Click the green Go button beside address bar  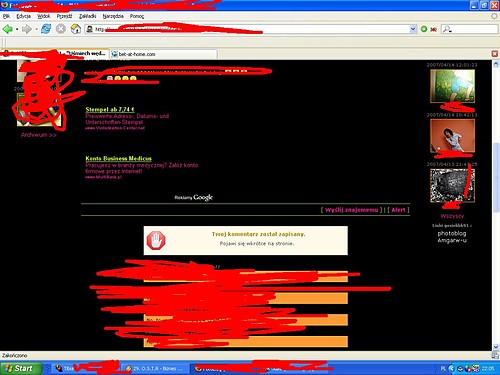[424, 29]
